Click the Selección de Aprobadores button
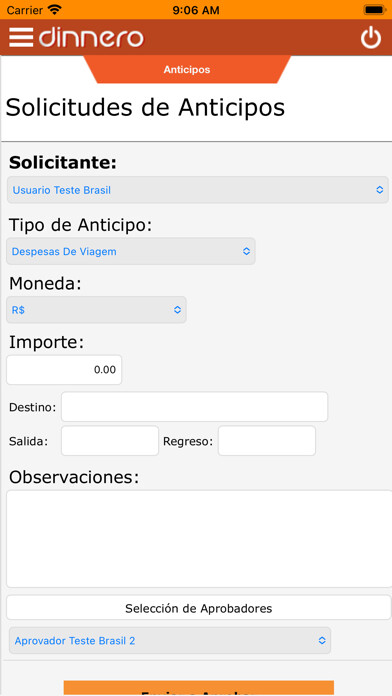392x696 pixels. 198,608
